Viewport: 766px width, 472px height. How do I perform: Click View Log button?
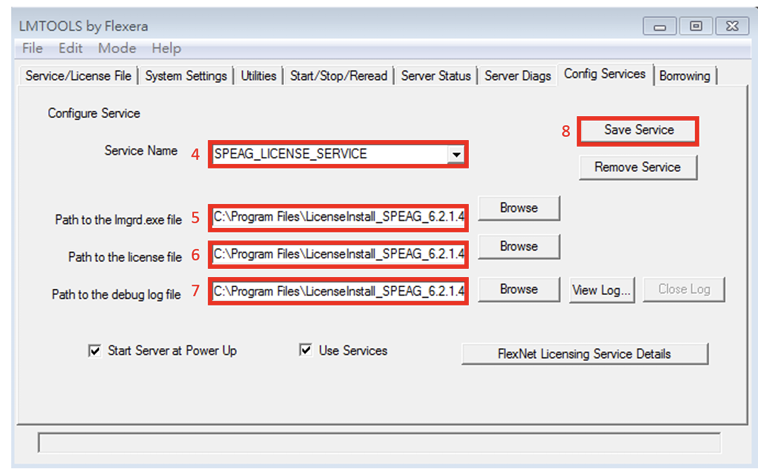tap(601, 289)
